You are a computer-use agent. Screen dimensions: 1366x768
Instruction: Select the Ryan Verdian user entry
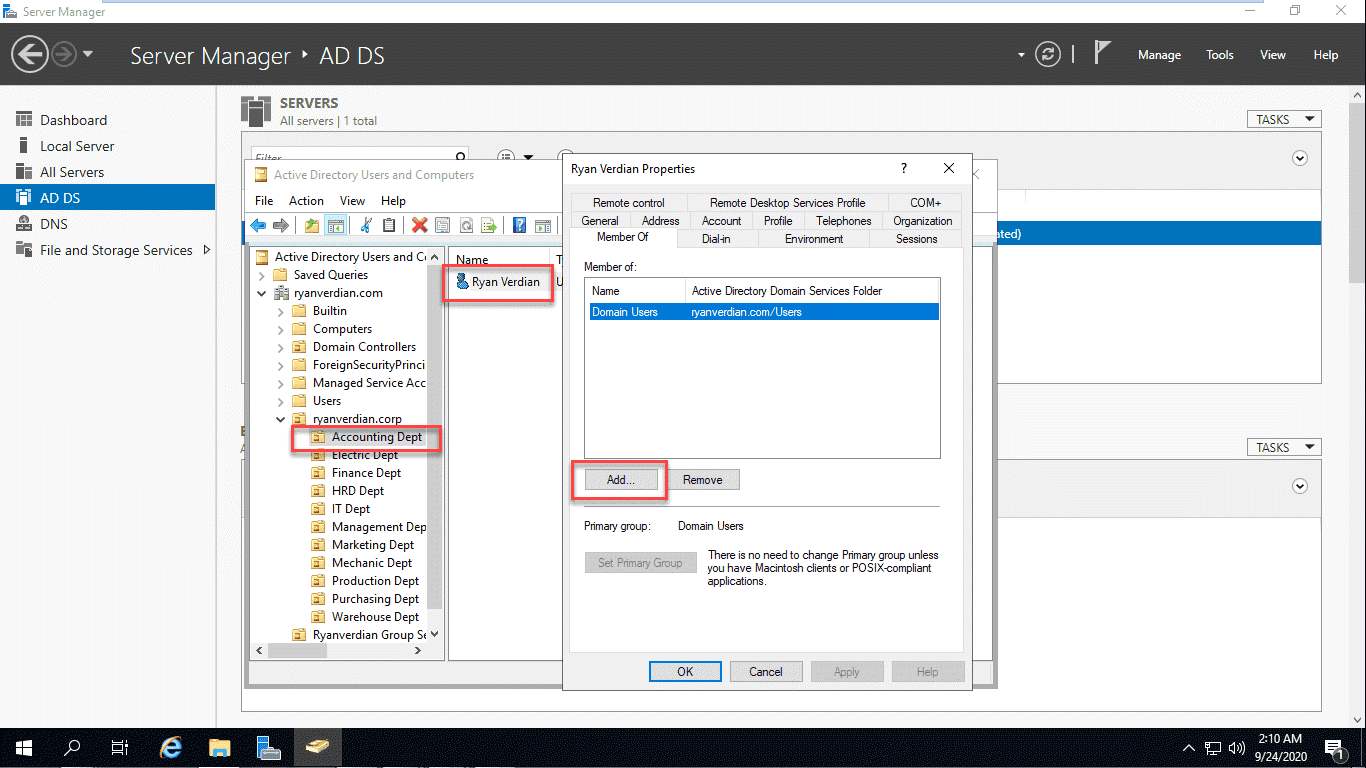[497, 282]
